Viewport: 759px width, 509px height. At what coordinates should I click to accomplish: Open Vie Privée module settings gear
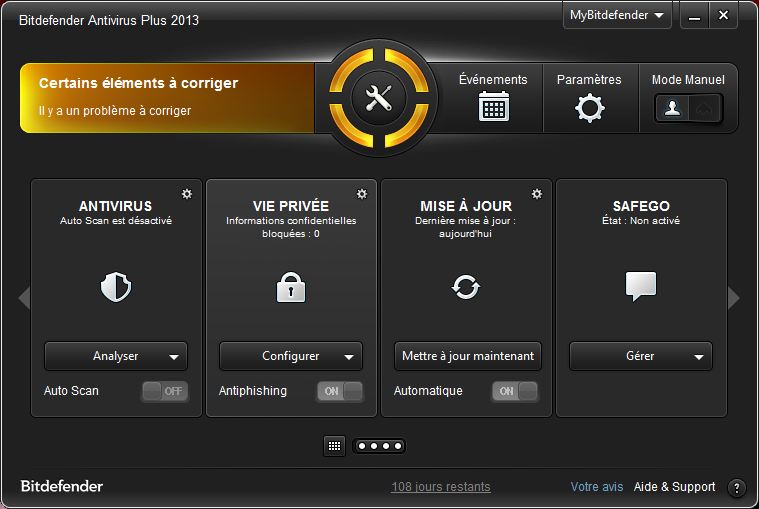pyautogui.click(x=362, y=194)
